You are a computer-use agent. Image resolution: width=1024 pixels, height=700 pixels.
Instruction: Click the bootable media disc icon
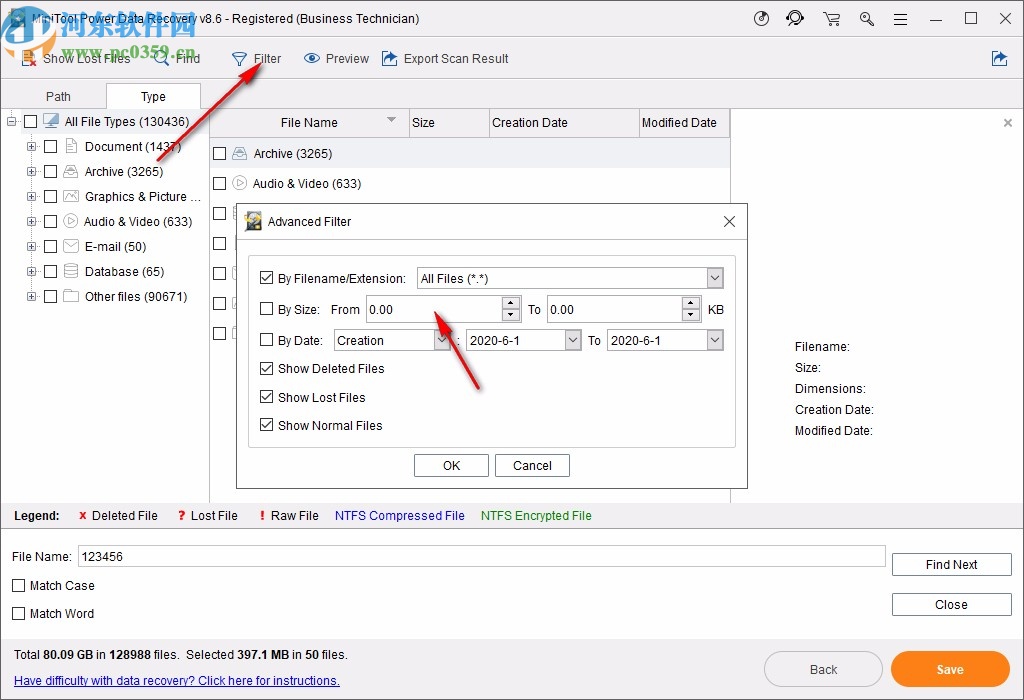(x=760, y=19)
